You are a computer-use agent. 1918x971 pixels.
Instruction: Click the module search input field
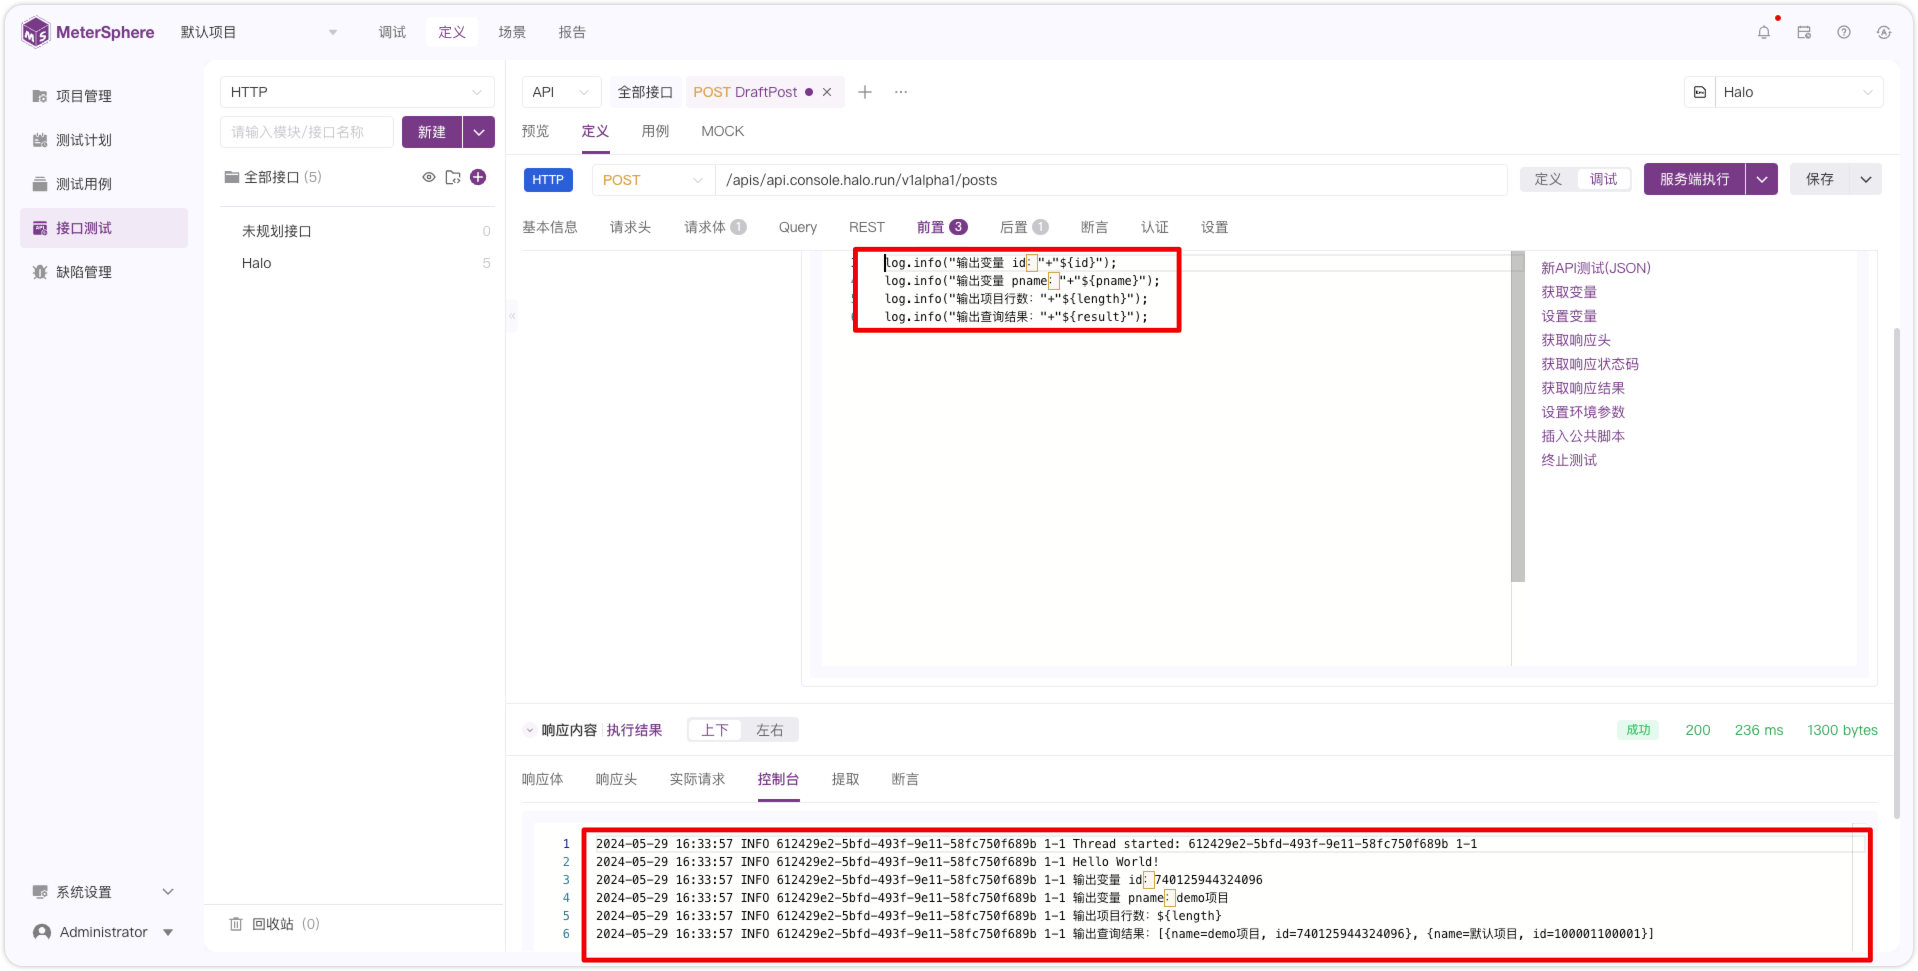307,132
